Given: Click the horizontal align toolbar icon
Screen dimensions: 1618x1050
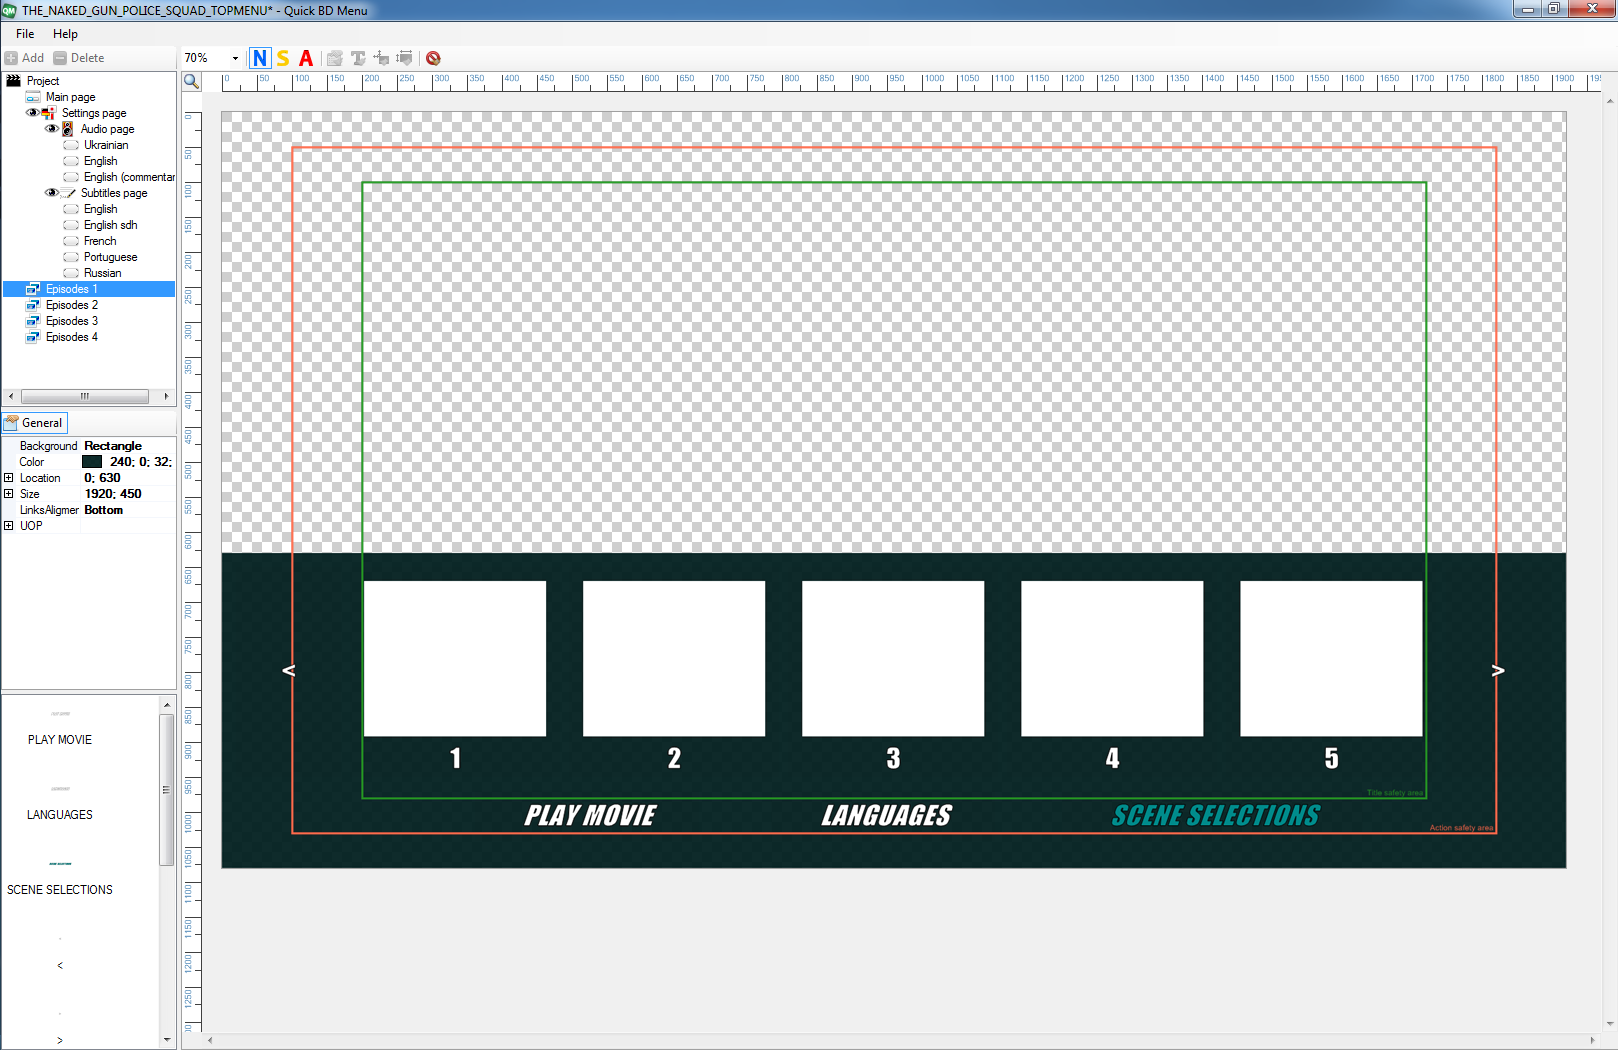Looking at the screenshot, I should [x=381, y=58].
